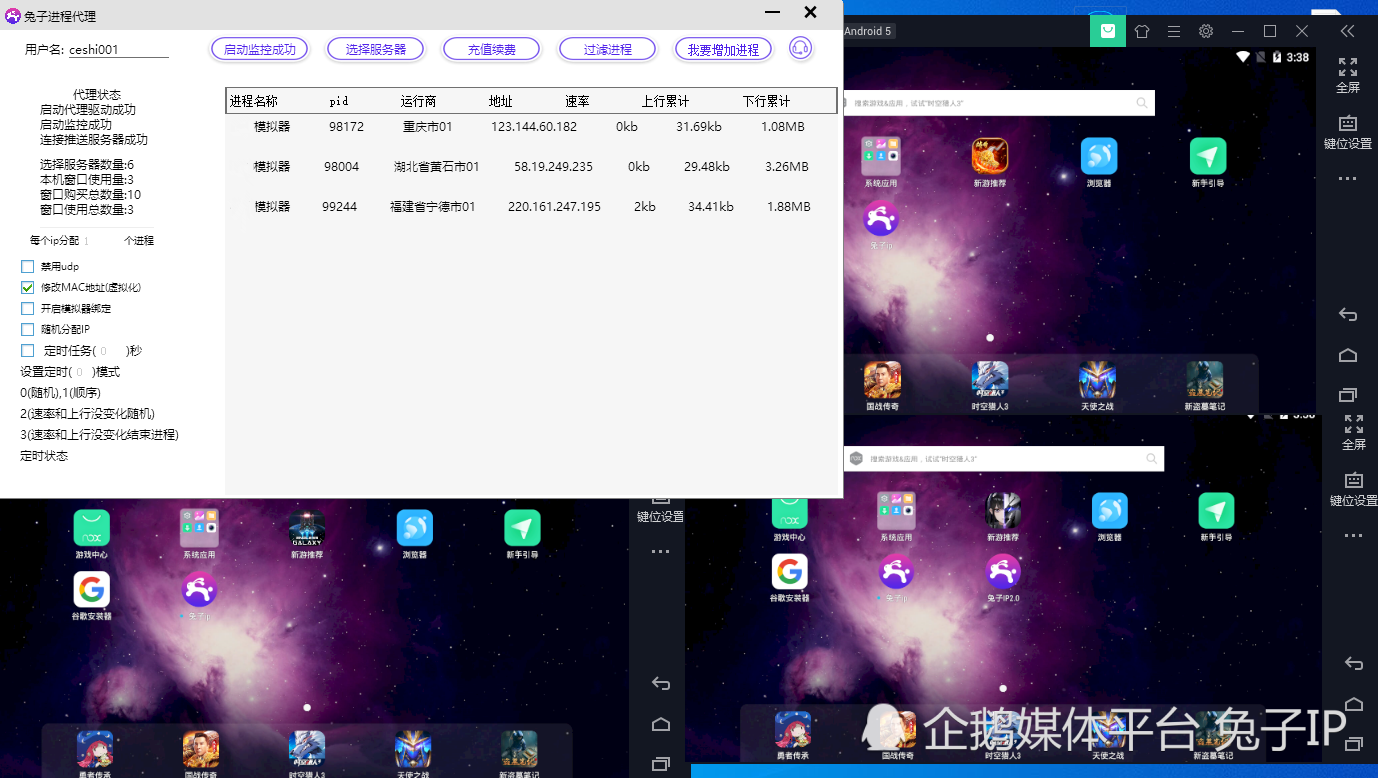
Task: Click the 选择服务器 button
Action: coord(375,49)
